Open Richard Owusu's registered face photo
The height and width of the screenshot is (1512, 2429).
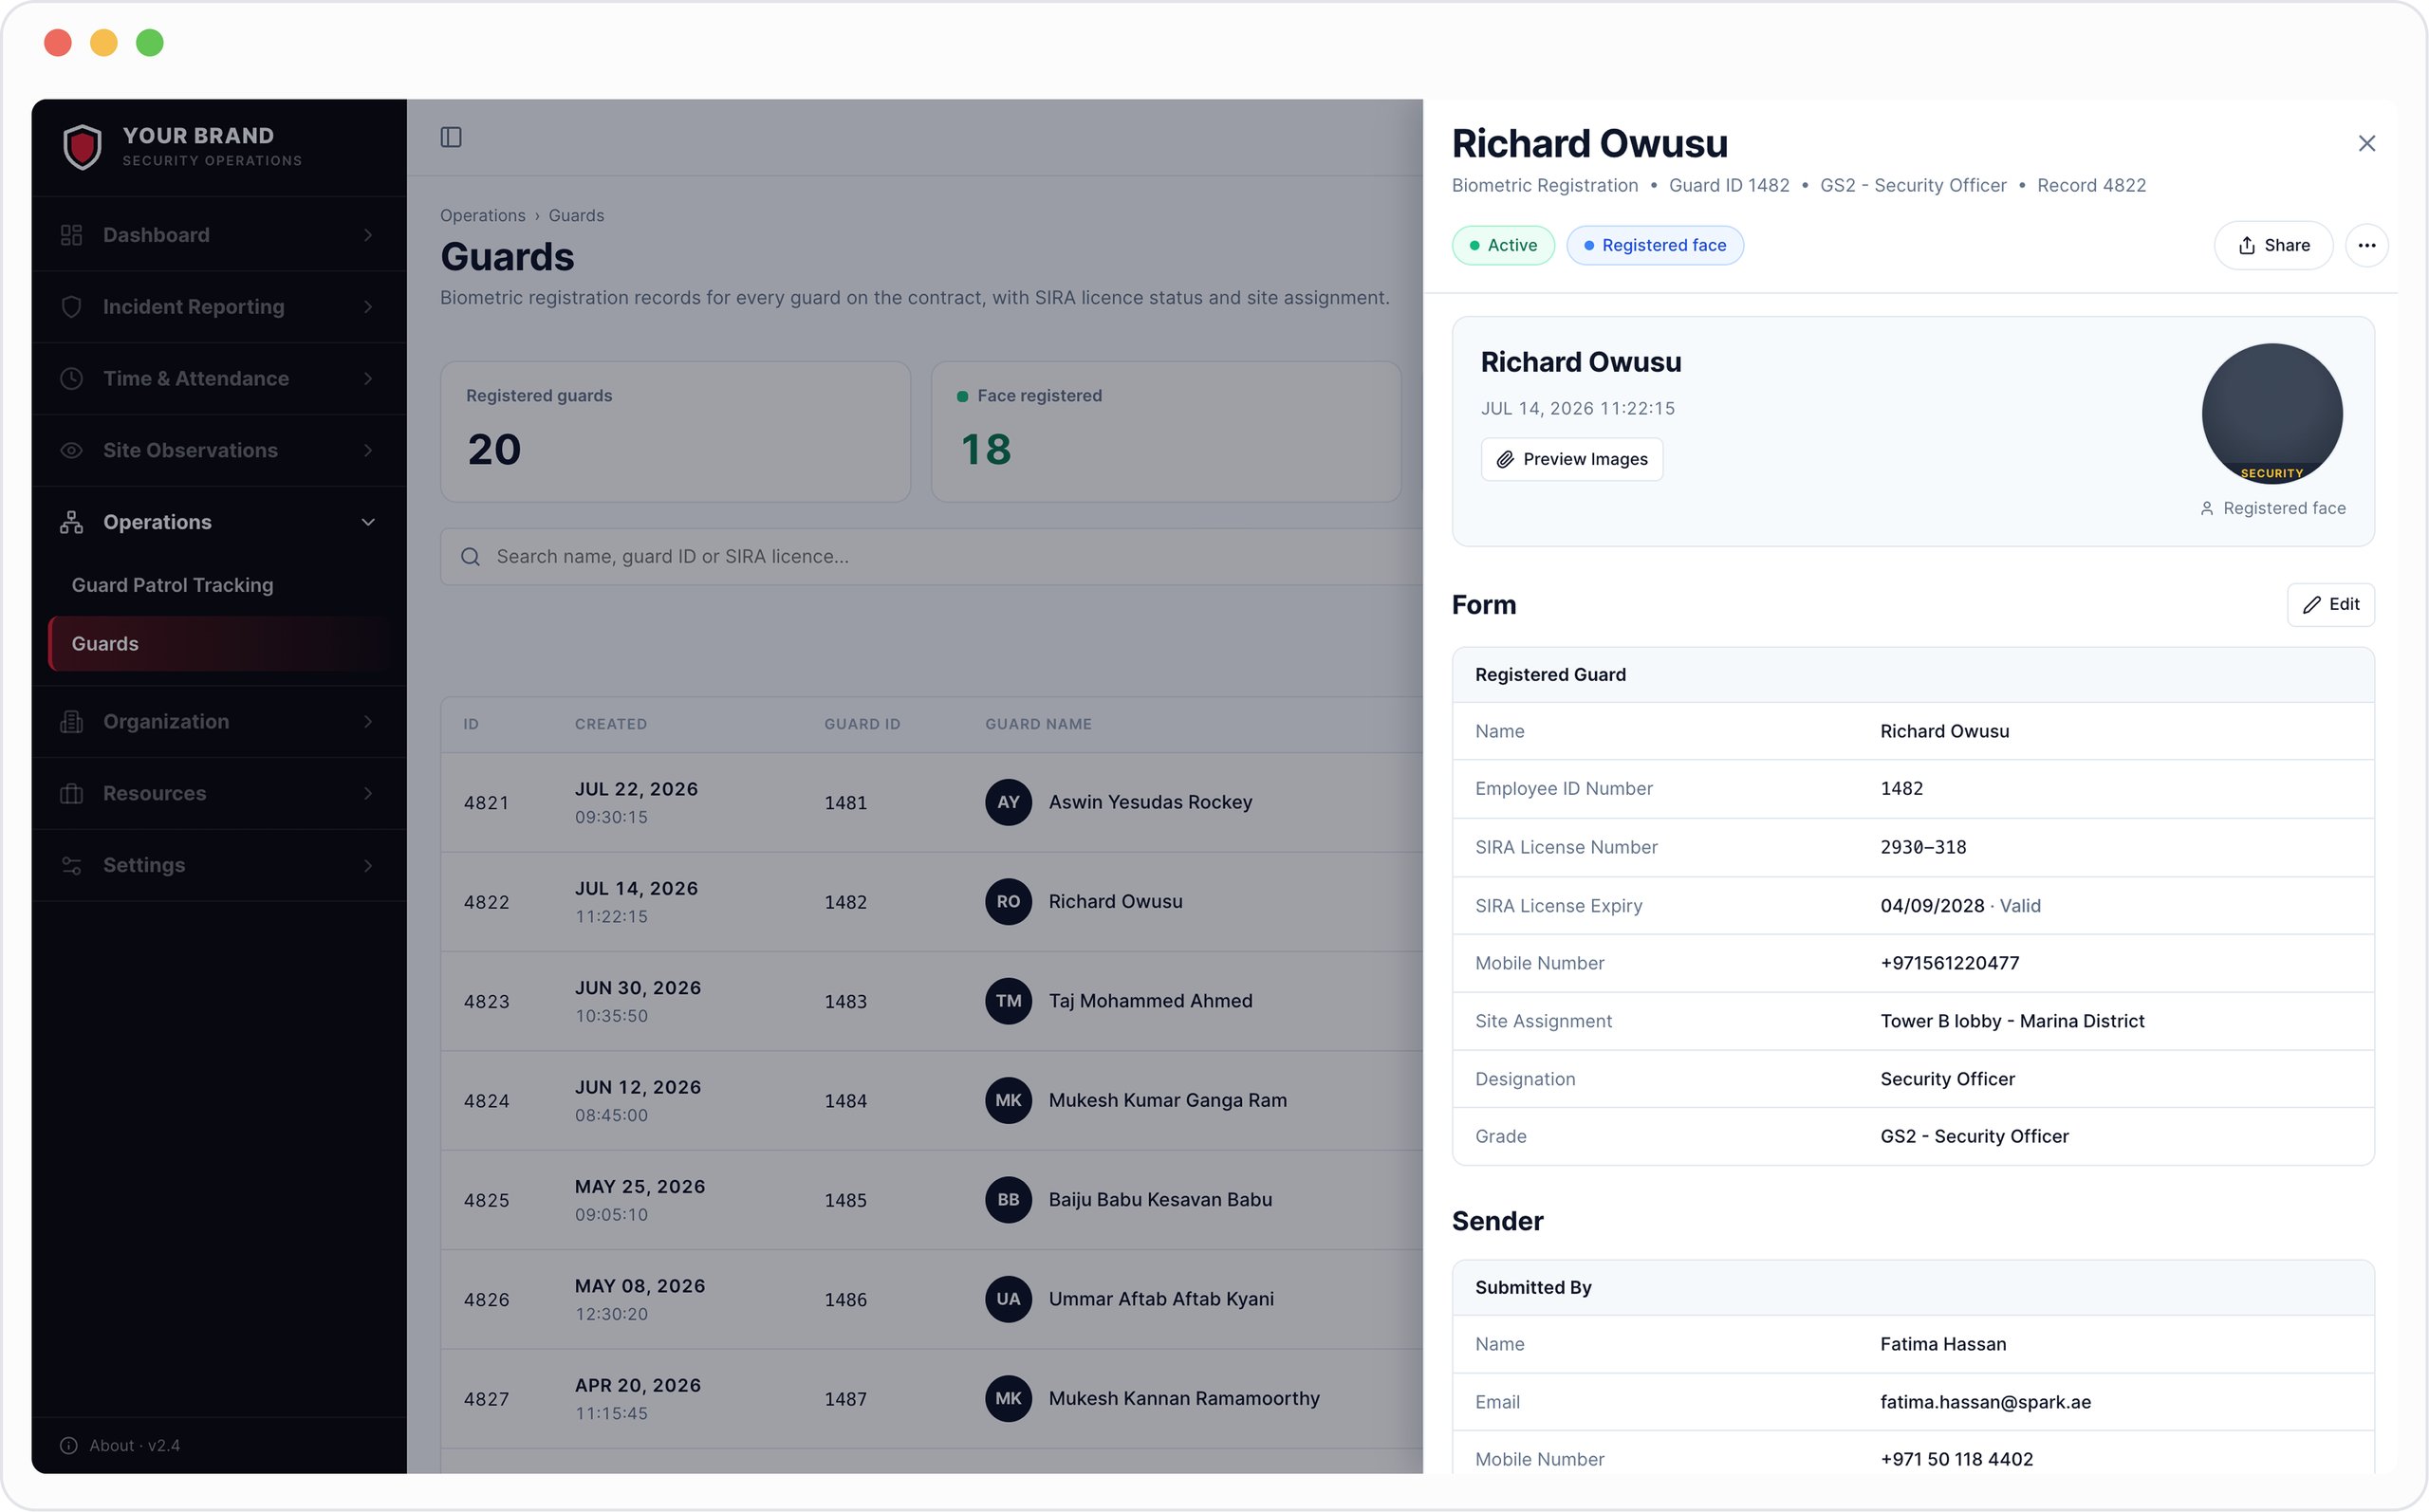tap(2271, 414)
